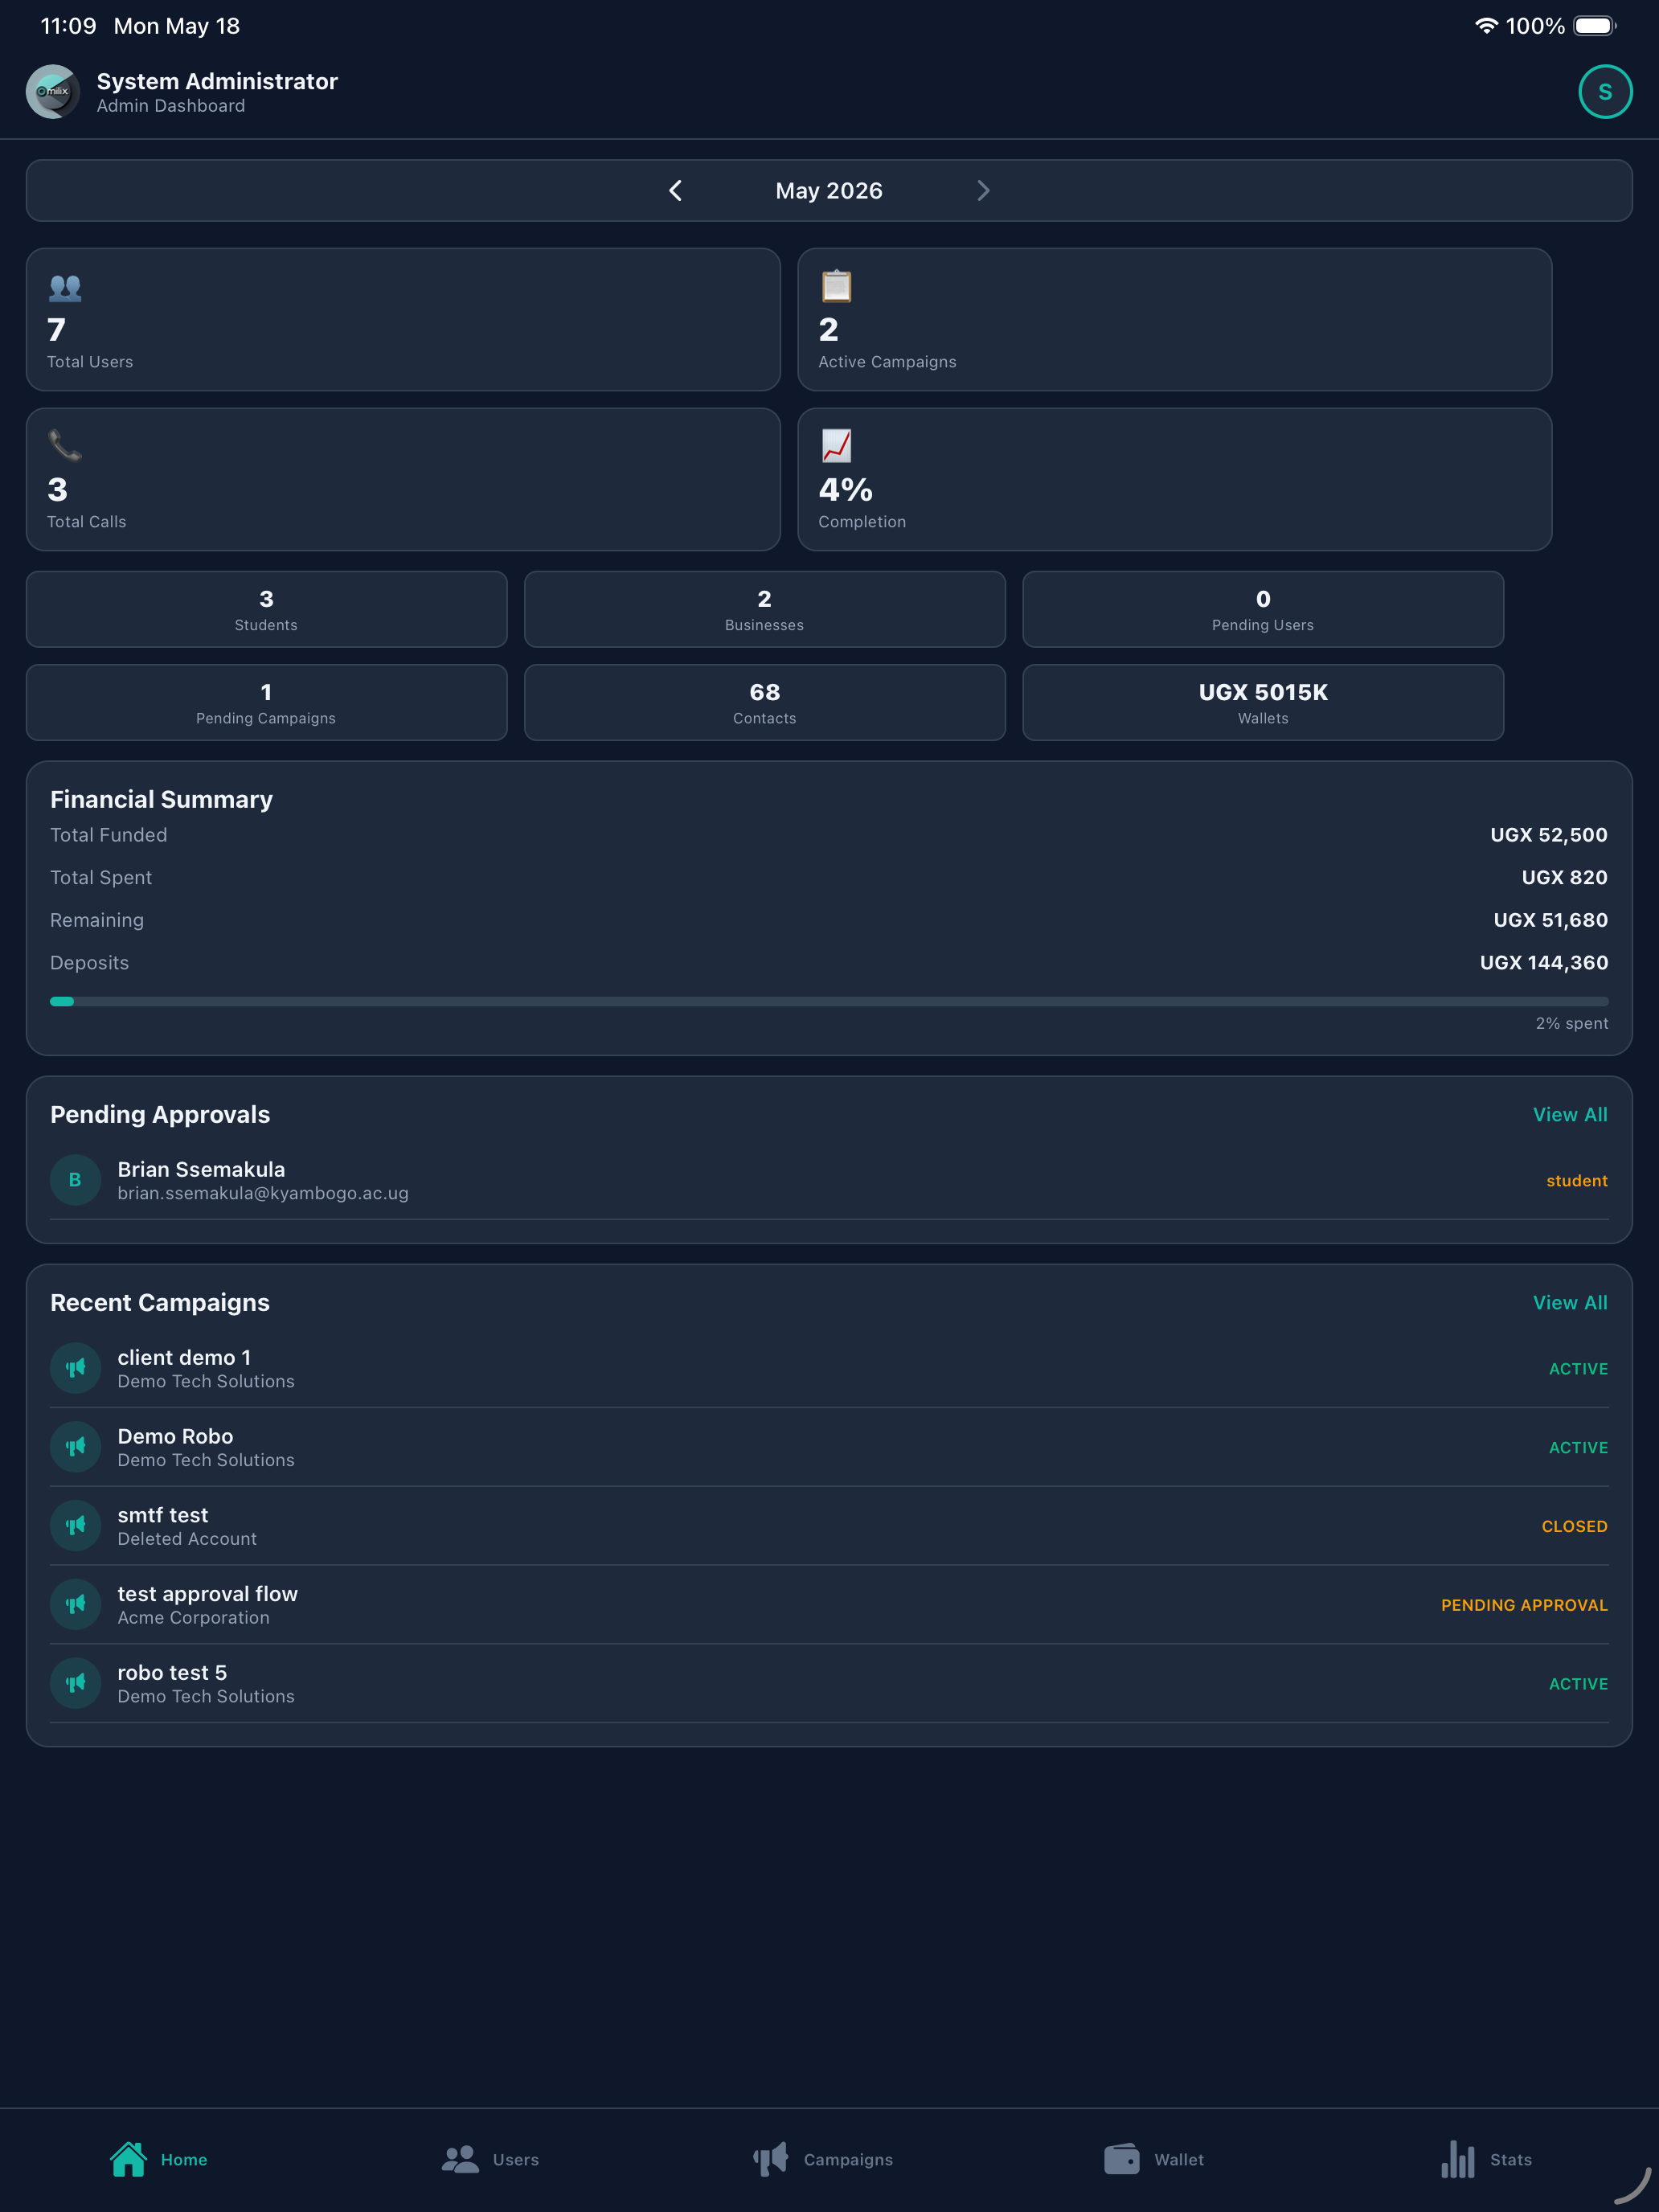Screen dimensions: 1659x2212
Task: View all pending approvals
Action: 1570,1114
